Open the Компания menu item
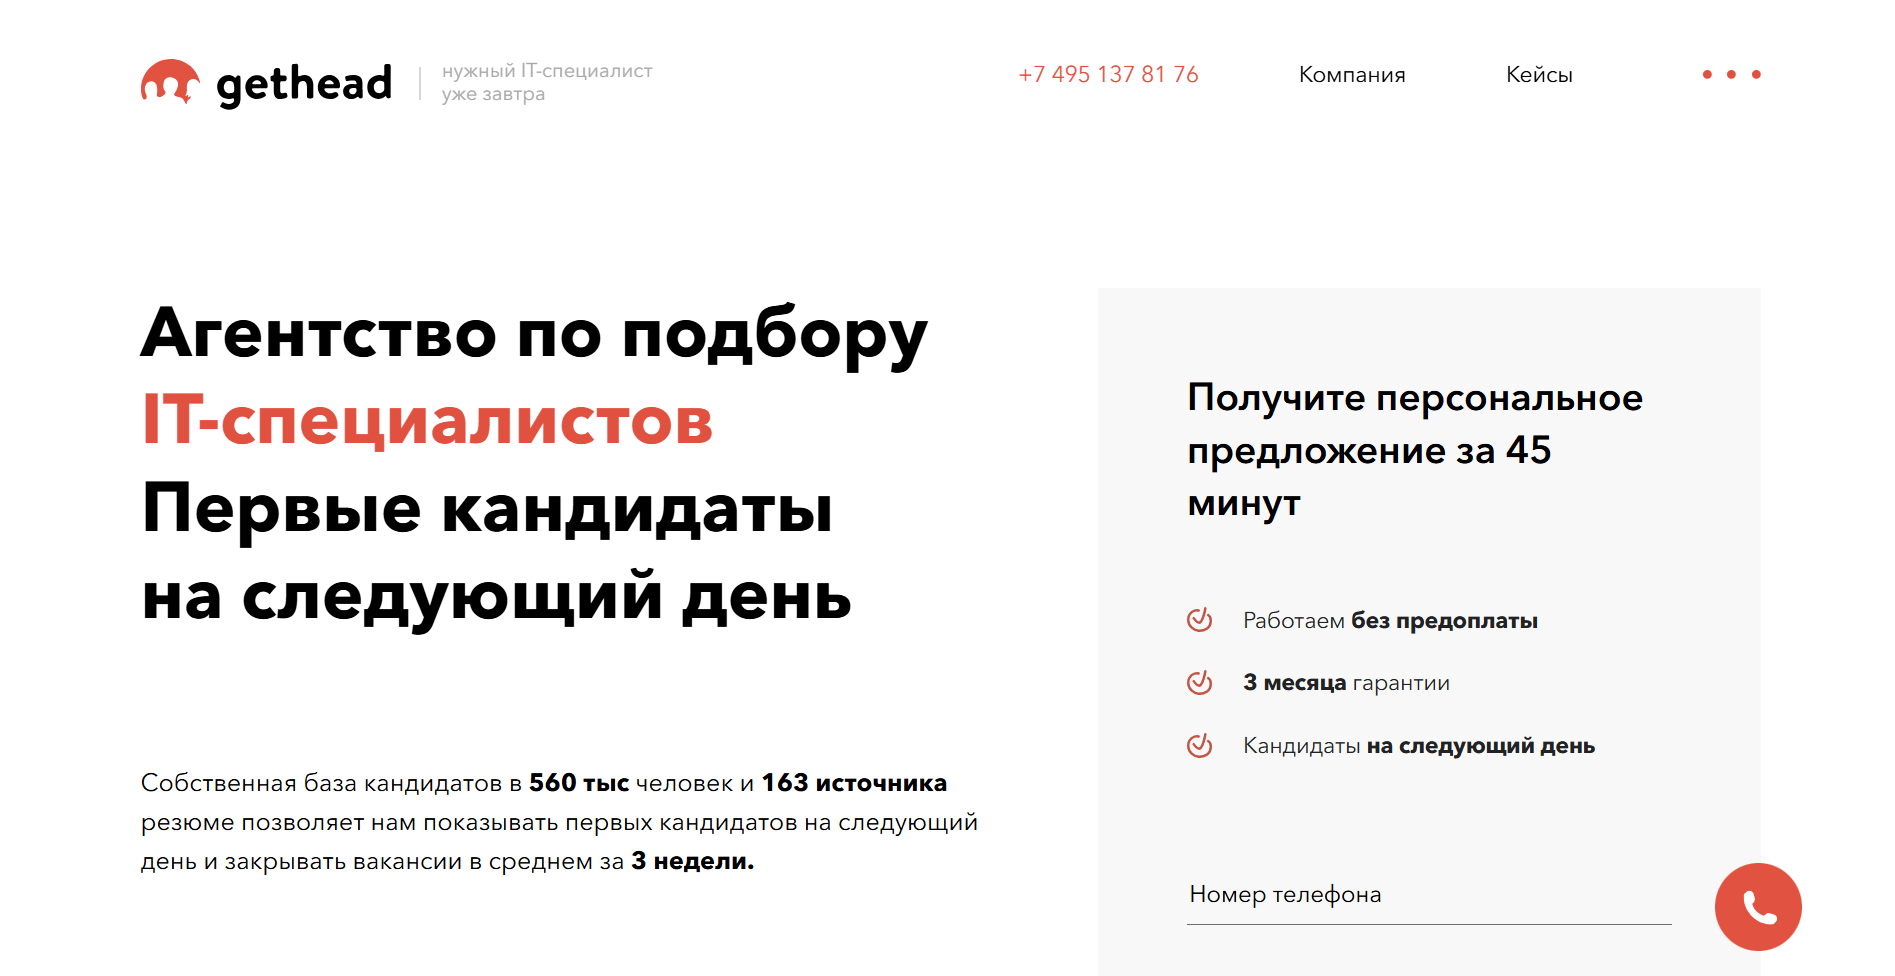 point(1352,75)
